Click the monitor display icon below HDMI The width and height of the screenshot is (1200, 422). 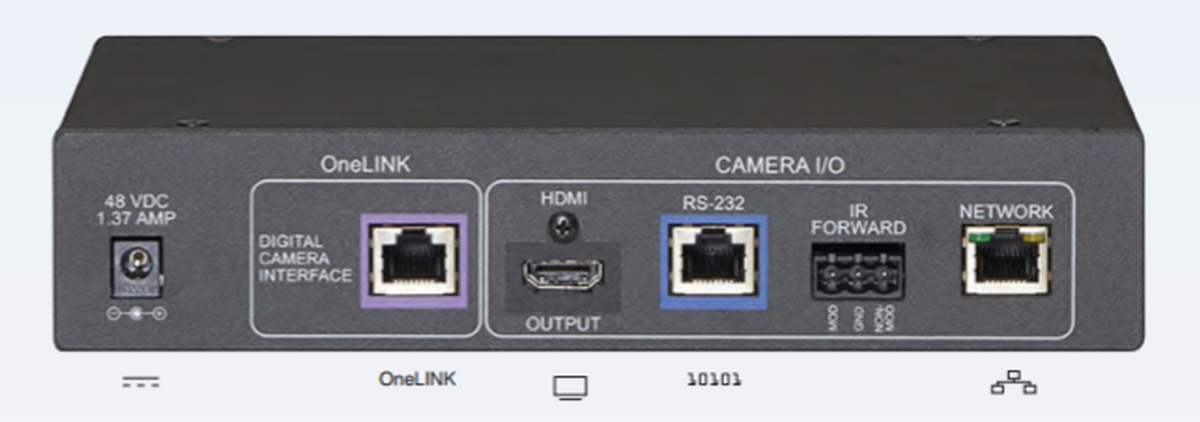point(570,387)
